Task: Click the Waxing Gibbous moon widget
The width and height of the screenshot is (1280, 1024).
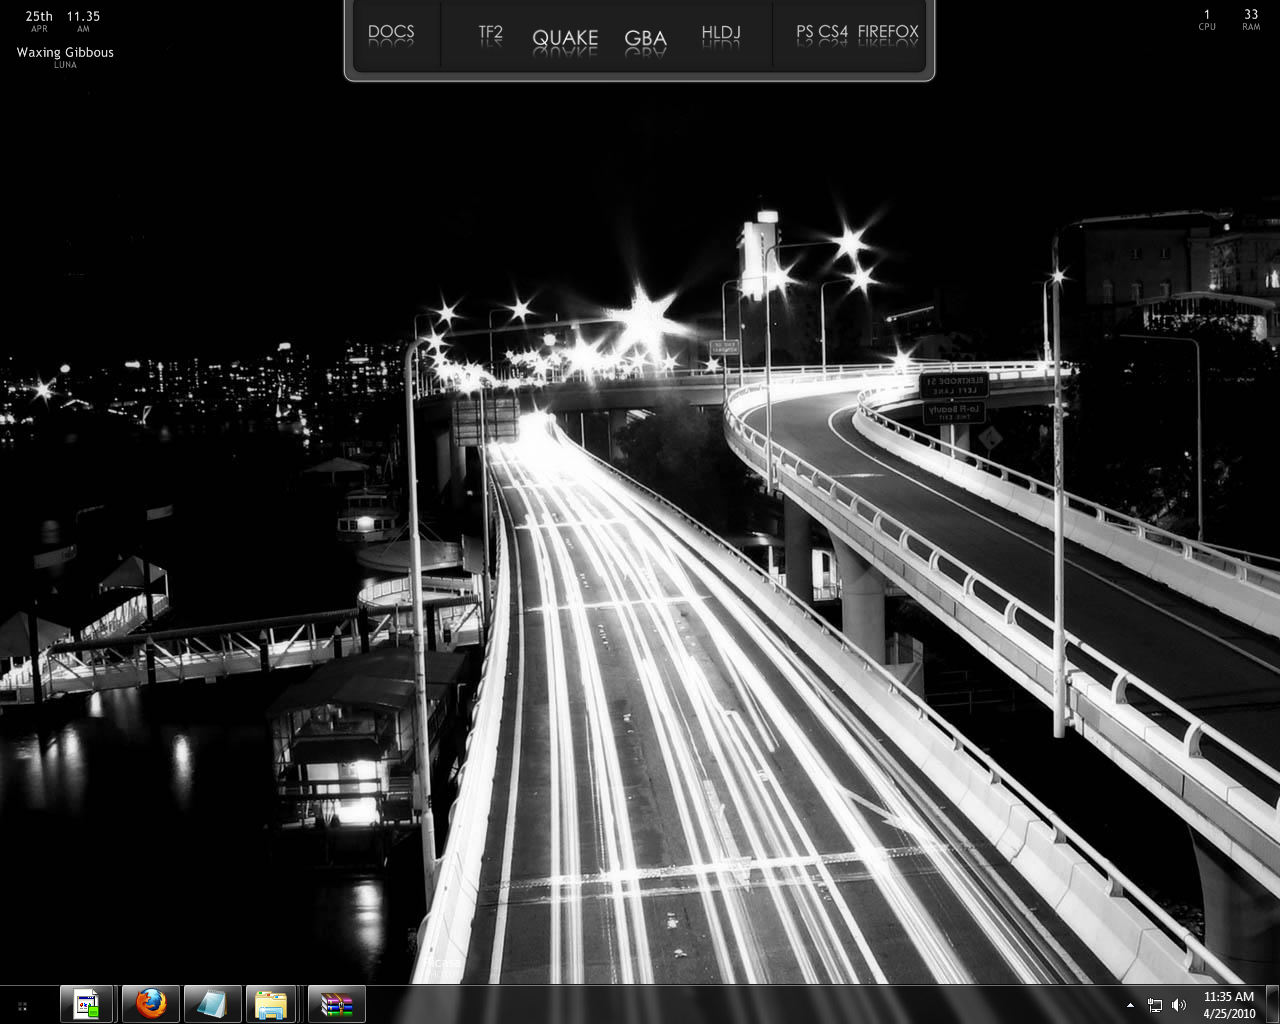Action: click(65, 53)
